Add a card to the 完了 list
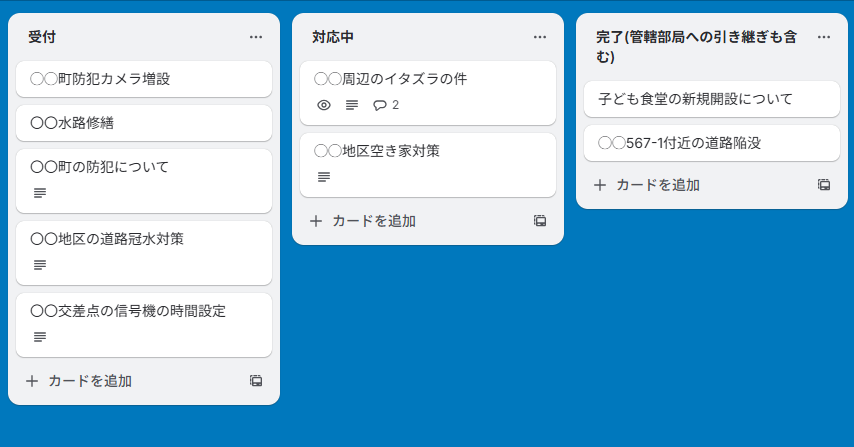 (647, 185)
